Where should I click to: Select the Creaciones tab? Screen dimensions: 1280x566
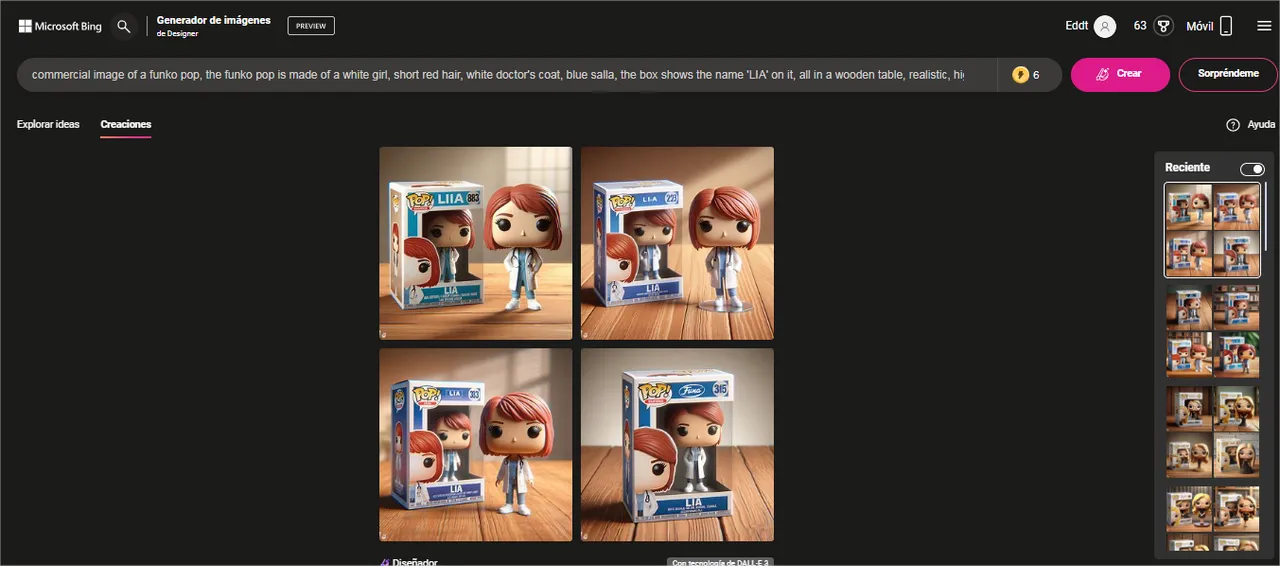tap(126, 125)
